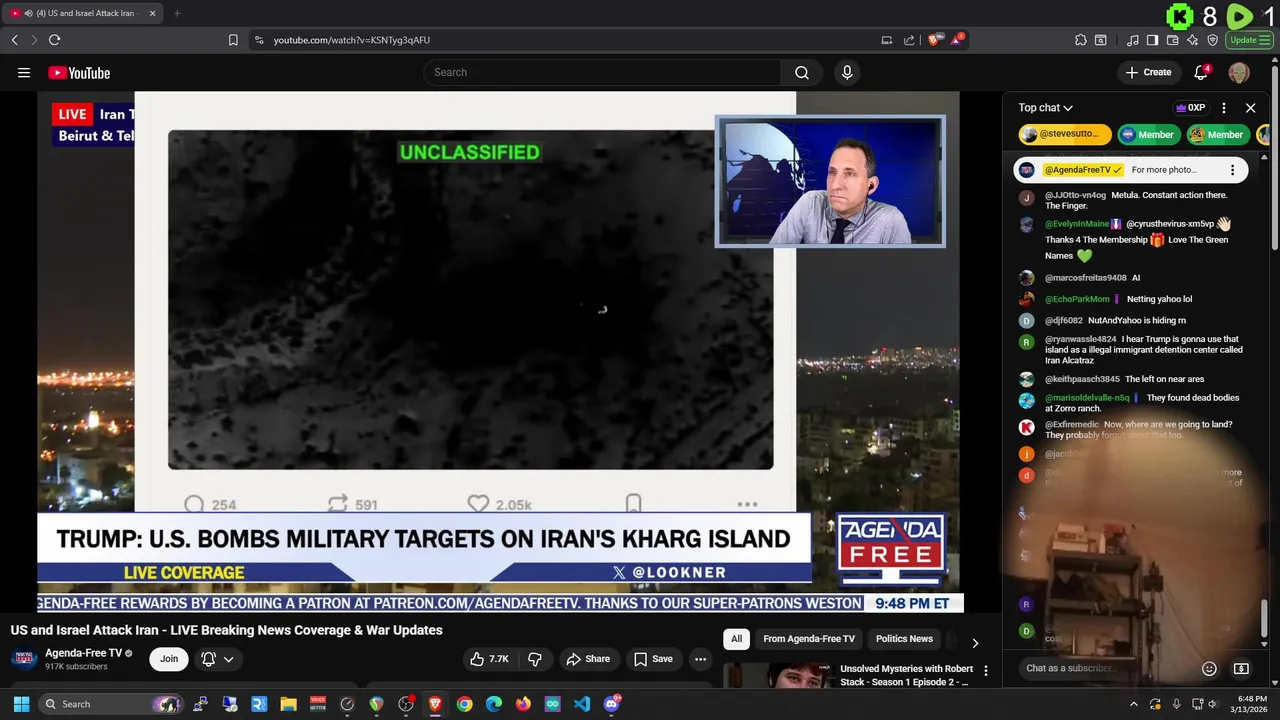This screenshot has width=1280, height=720.
Task: Open the playlist music note icon
Action: pyautogui.click(x=1132, y=40)
